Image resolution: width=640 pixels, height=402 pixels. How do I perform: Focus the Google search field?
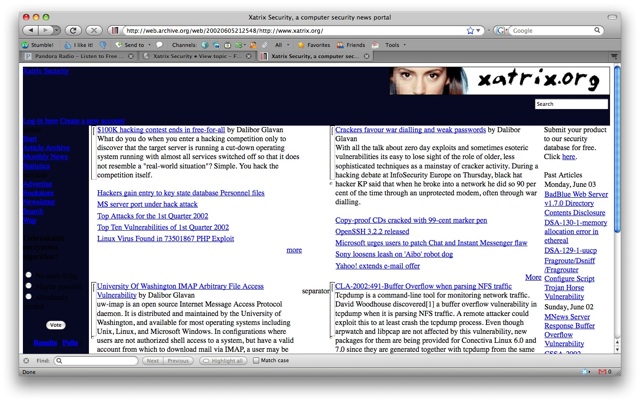pyautogui.click(x=552, y=31)
